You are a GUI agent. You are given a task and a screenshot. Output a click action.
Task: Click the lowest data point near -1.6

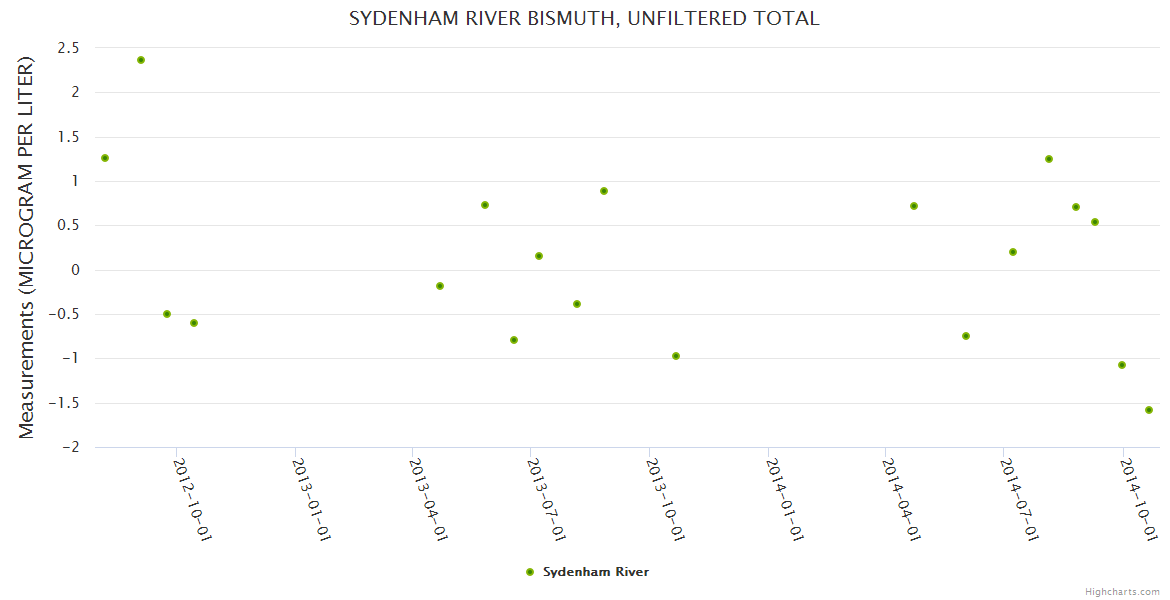click(x=1149, y=410)
